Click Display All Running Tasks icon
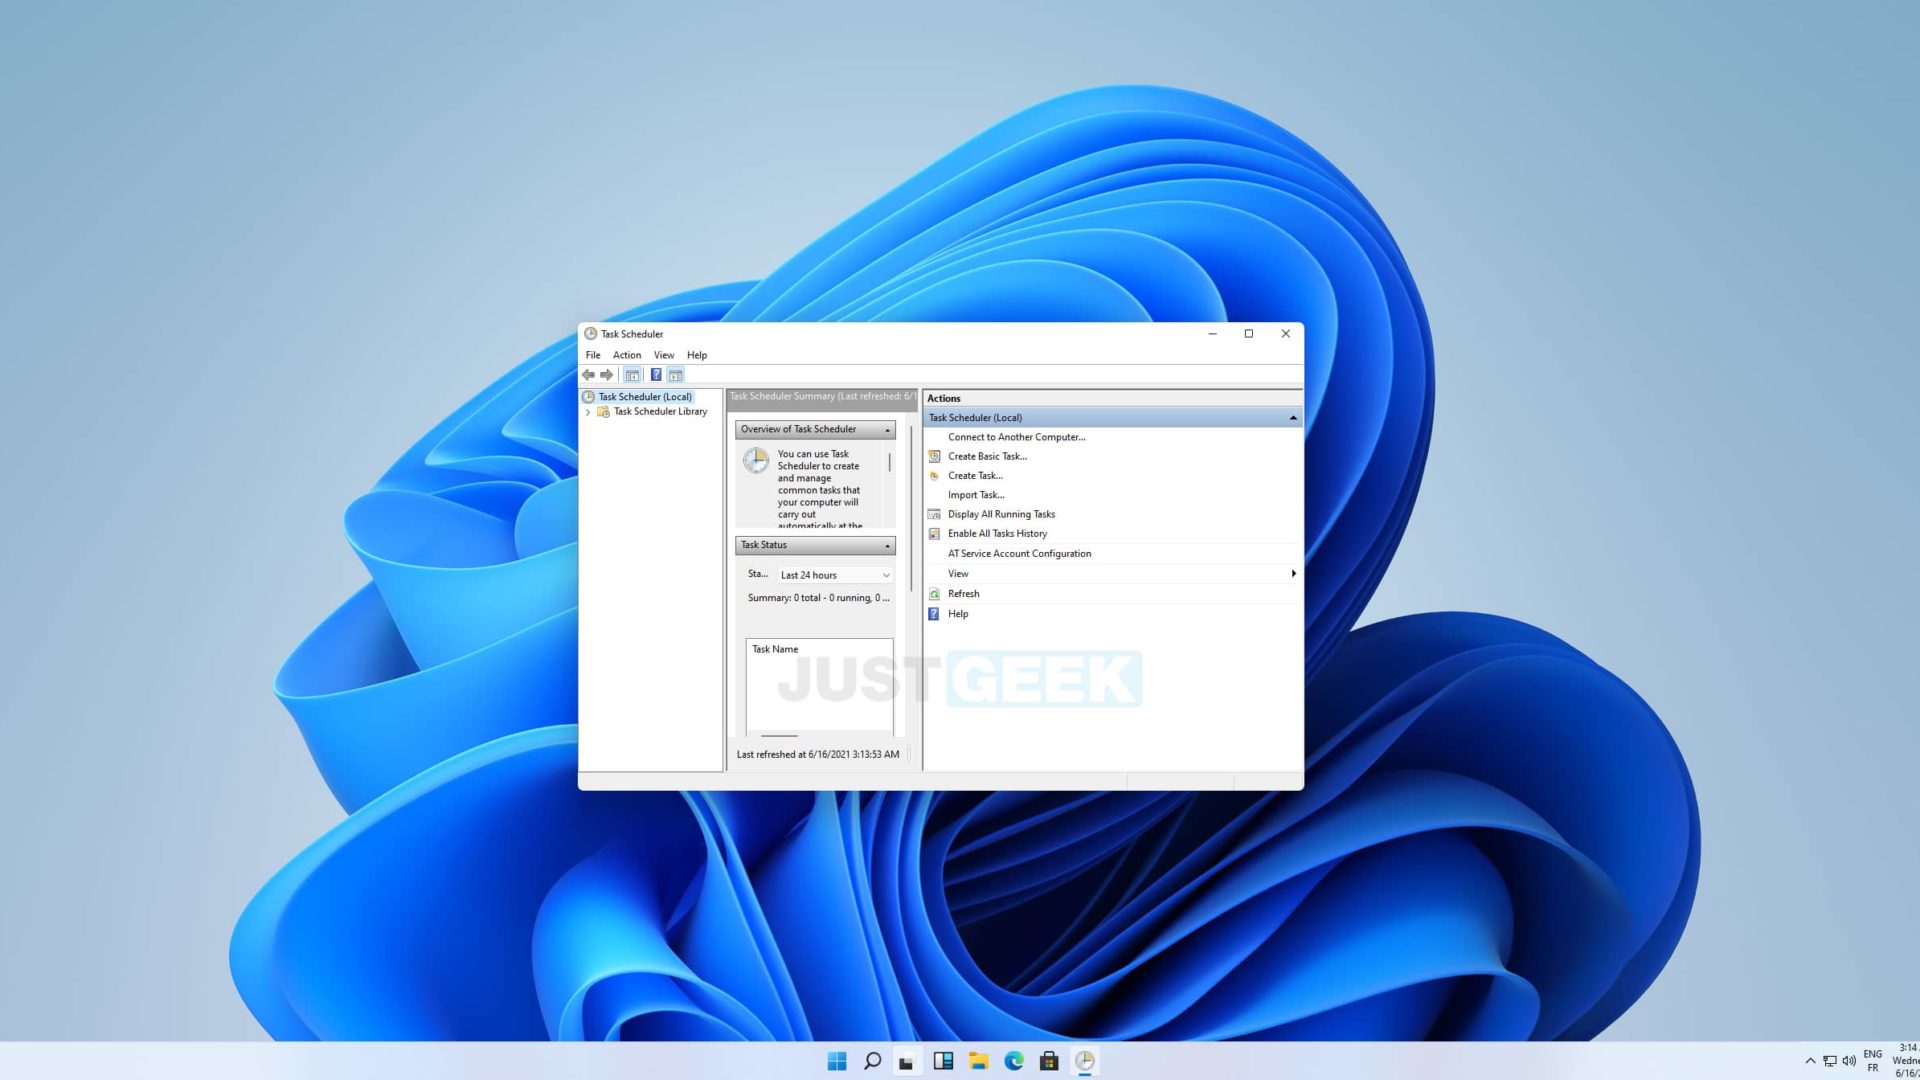This screenshot has height=1080, width=1920. point(934,514)
